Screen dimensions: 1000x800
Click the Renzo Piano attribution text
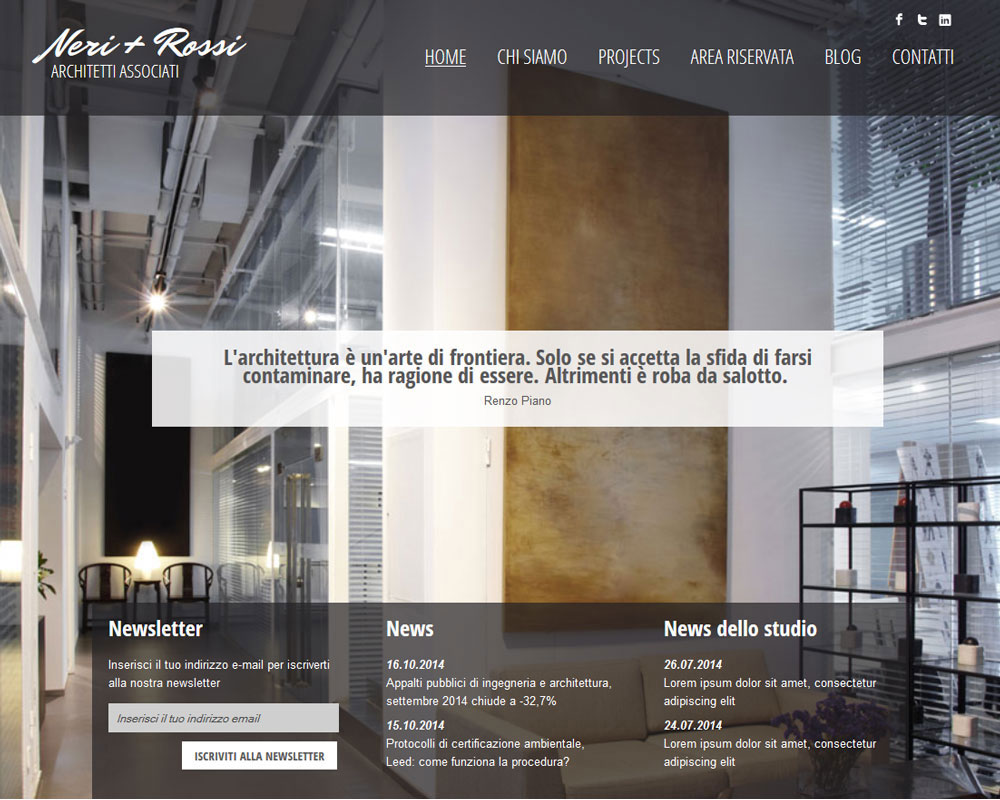pyautogui.click(x=517, y=401)
